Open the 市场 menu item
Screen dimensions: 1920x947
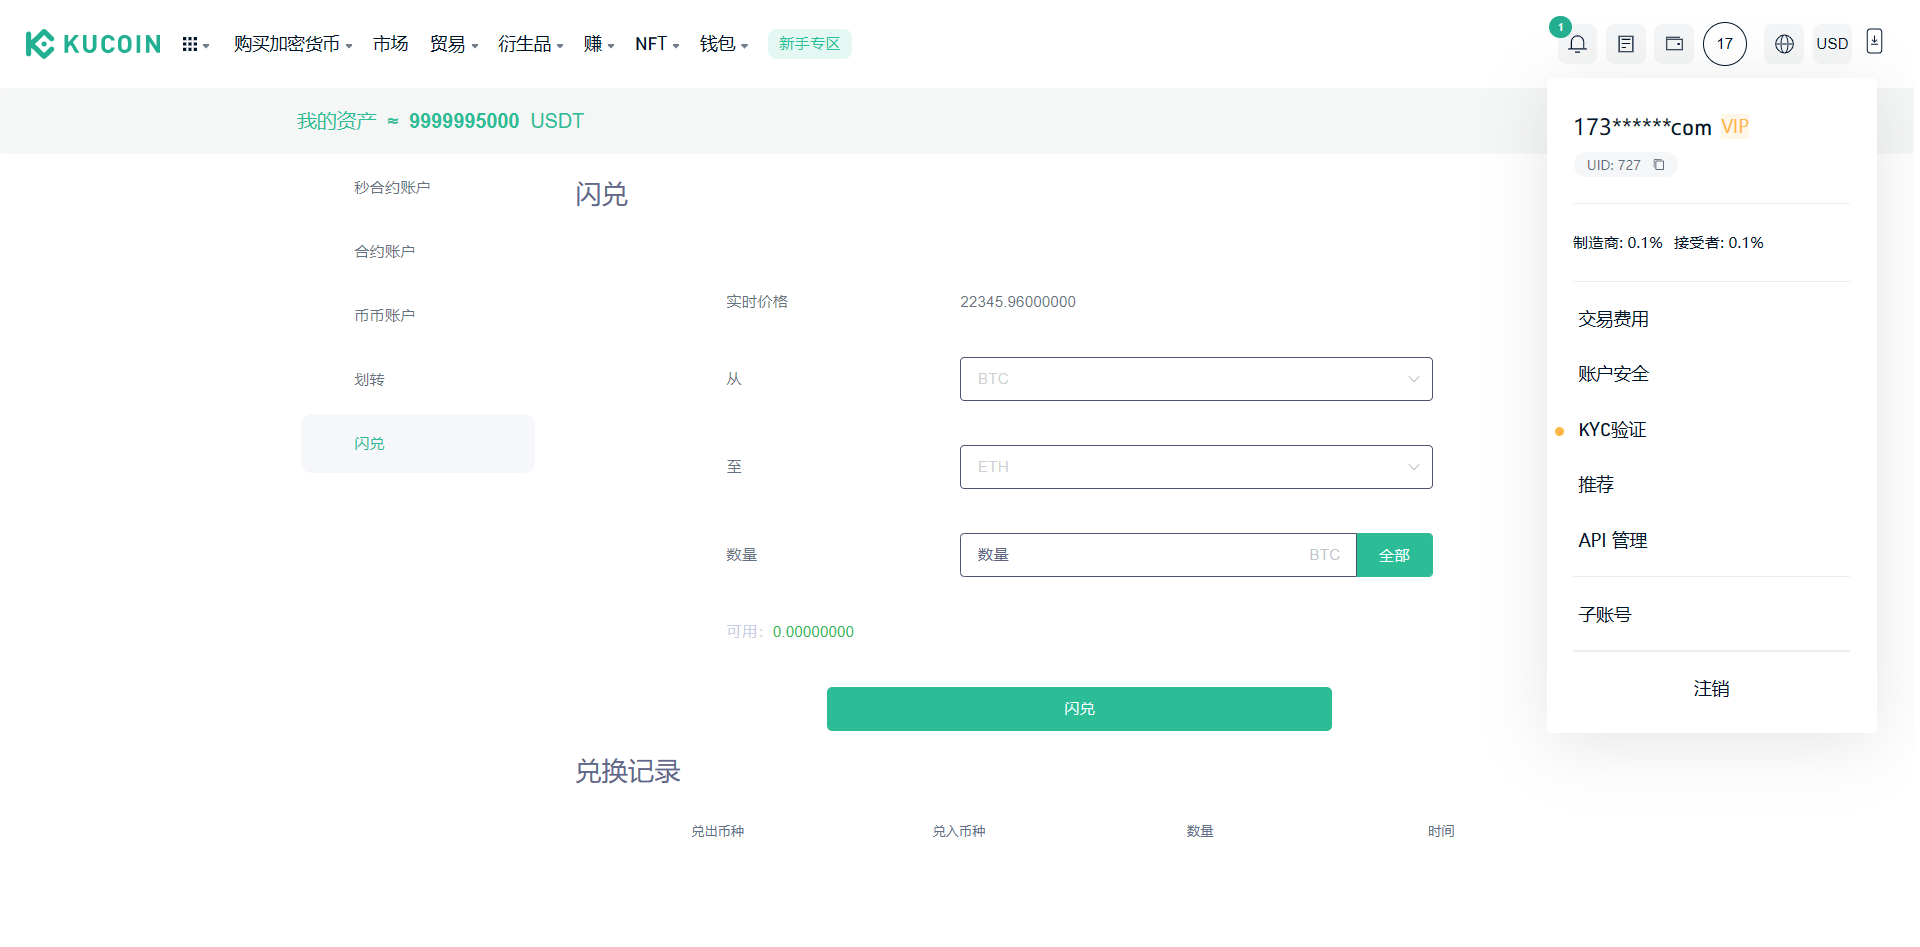(390, 44)
